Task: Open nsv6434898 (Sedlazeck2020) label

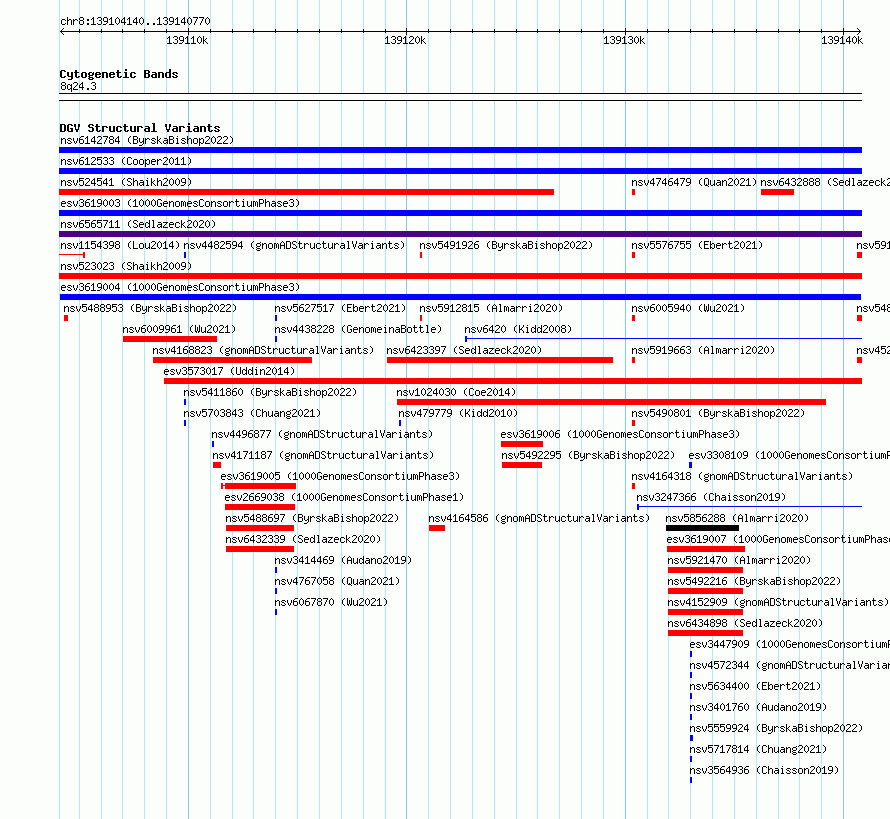Action: [x=745, y=623]
